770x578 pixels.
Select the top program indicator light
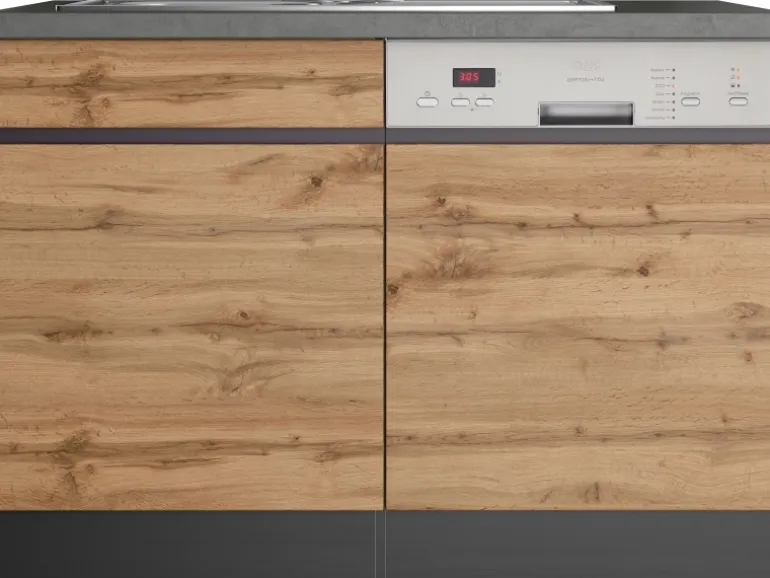pyautogui.click(x=673, y=71)
